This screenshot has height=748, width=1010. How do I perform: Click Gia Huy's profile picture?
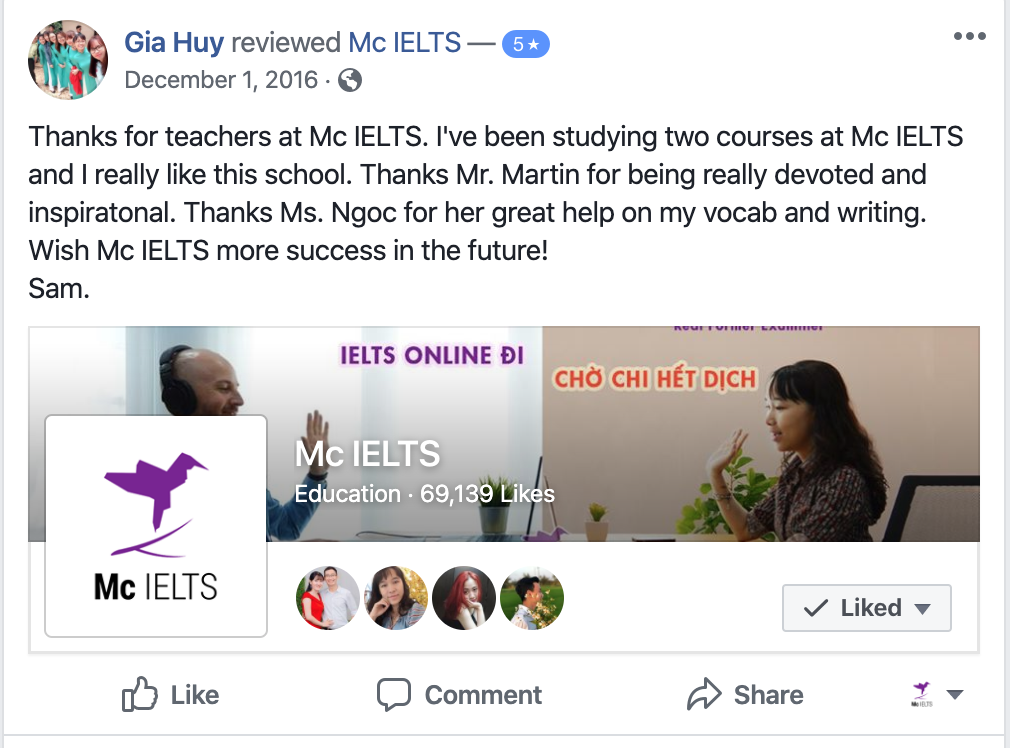68,59
